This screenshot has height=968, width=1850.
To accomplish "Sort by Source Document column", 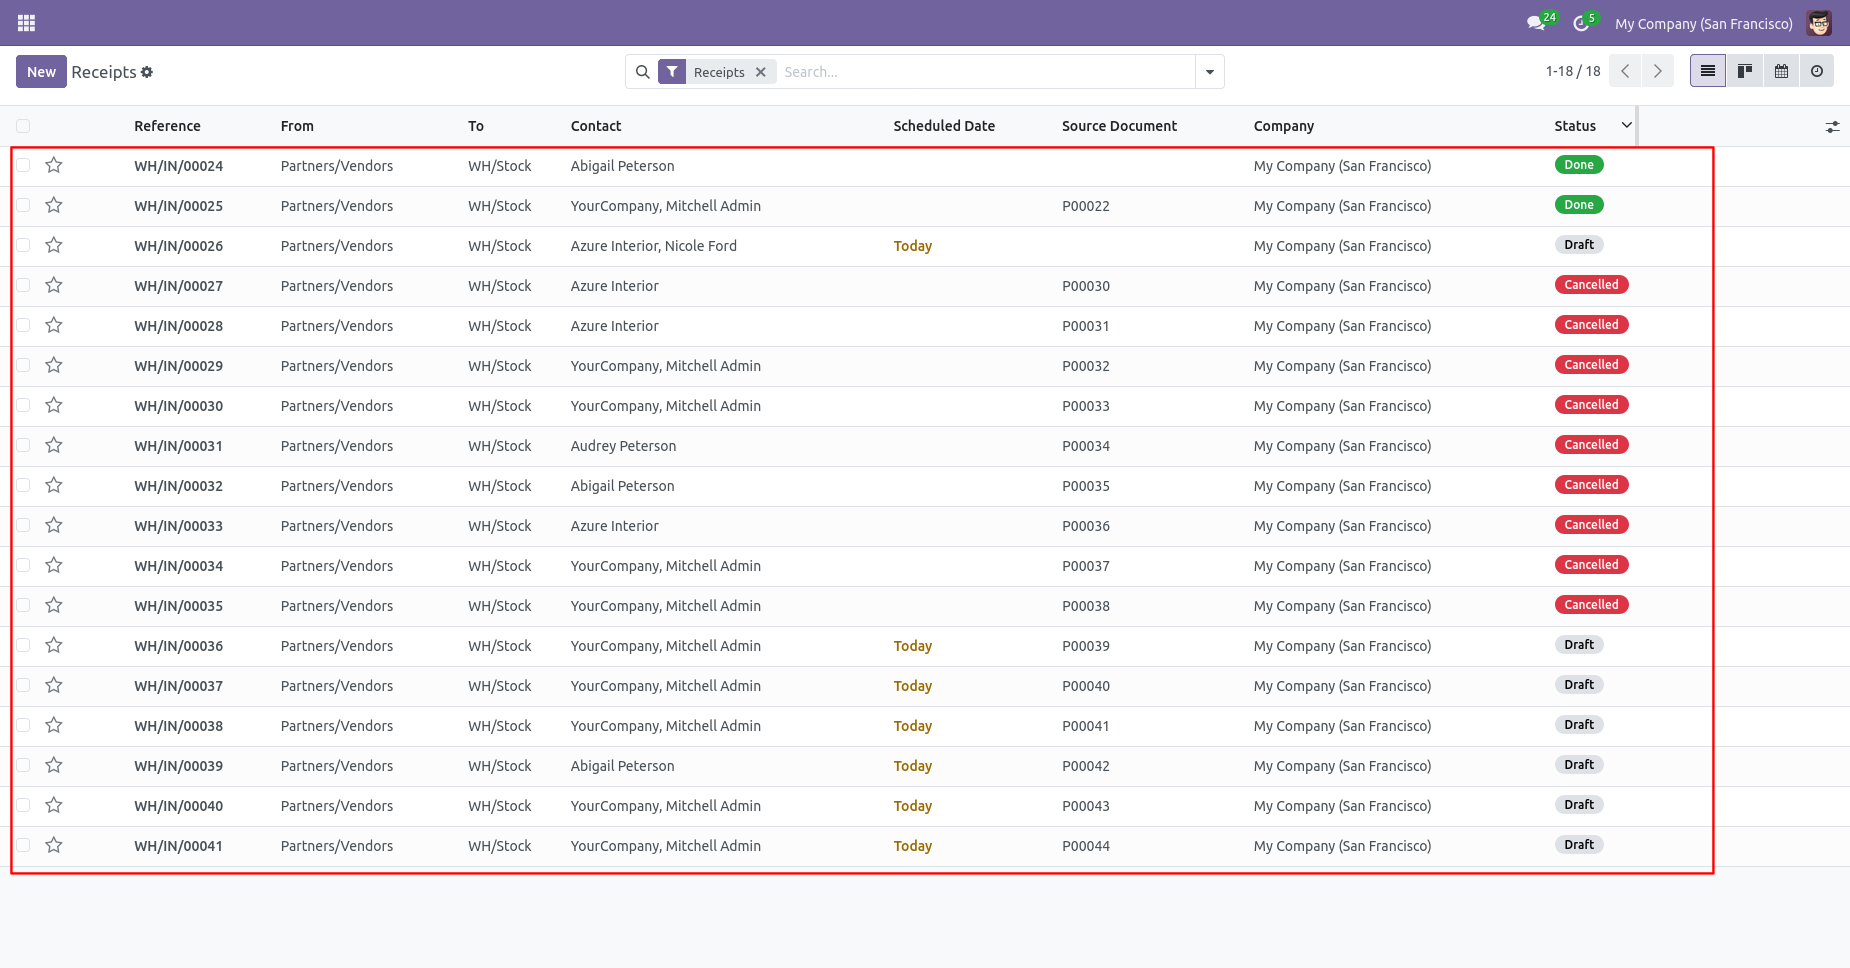I will point(1119,126).
